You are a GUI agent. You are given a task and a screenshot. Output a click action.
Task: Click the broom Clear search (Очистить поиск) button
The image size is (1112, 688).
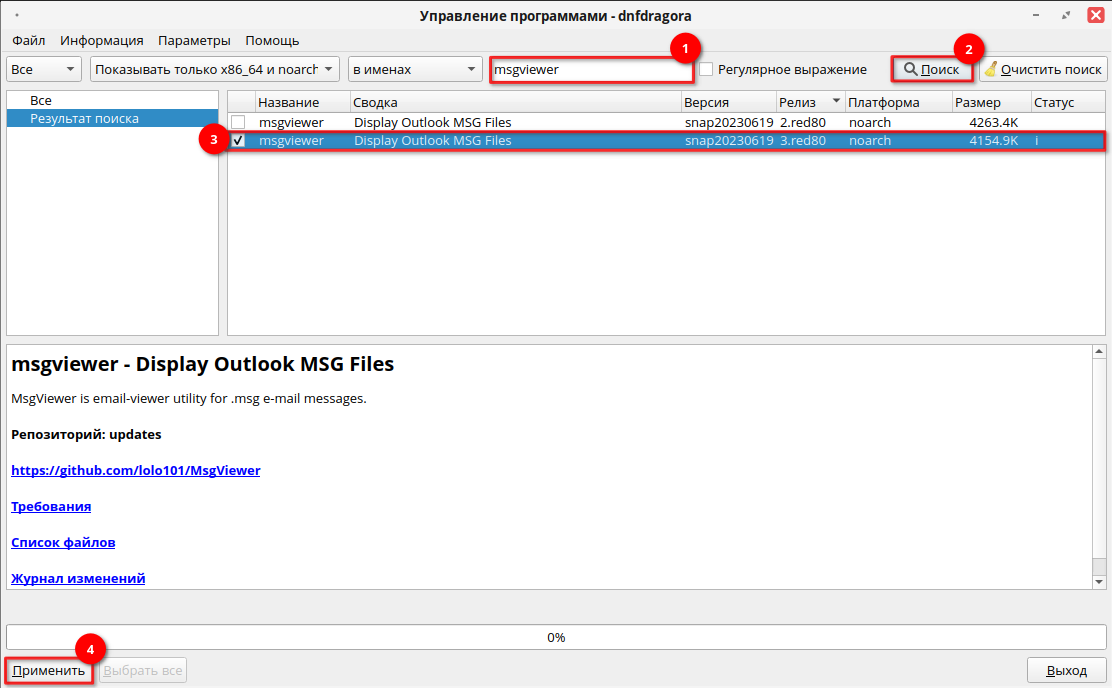point(1043,70)
